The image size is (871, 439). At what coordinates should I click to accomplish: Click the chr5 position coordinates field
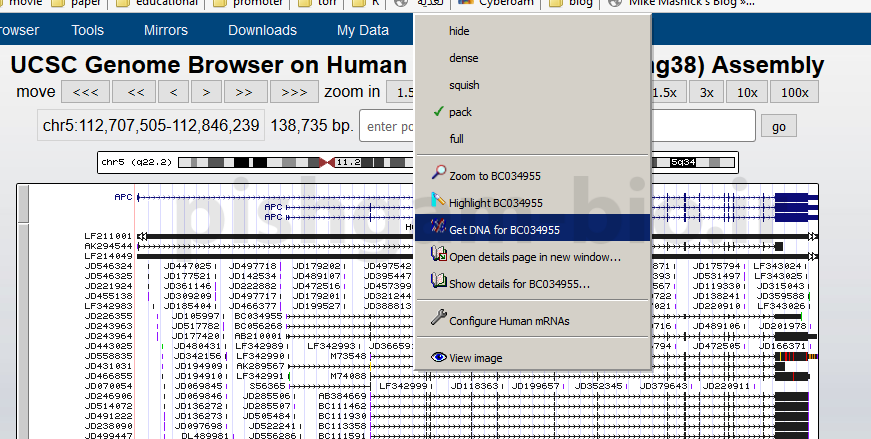(149, 126)
